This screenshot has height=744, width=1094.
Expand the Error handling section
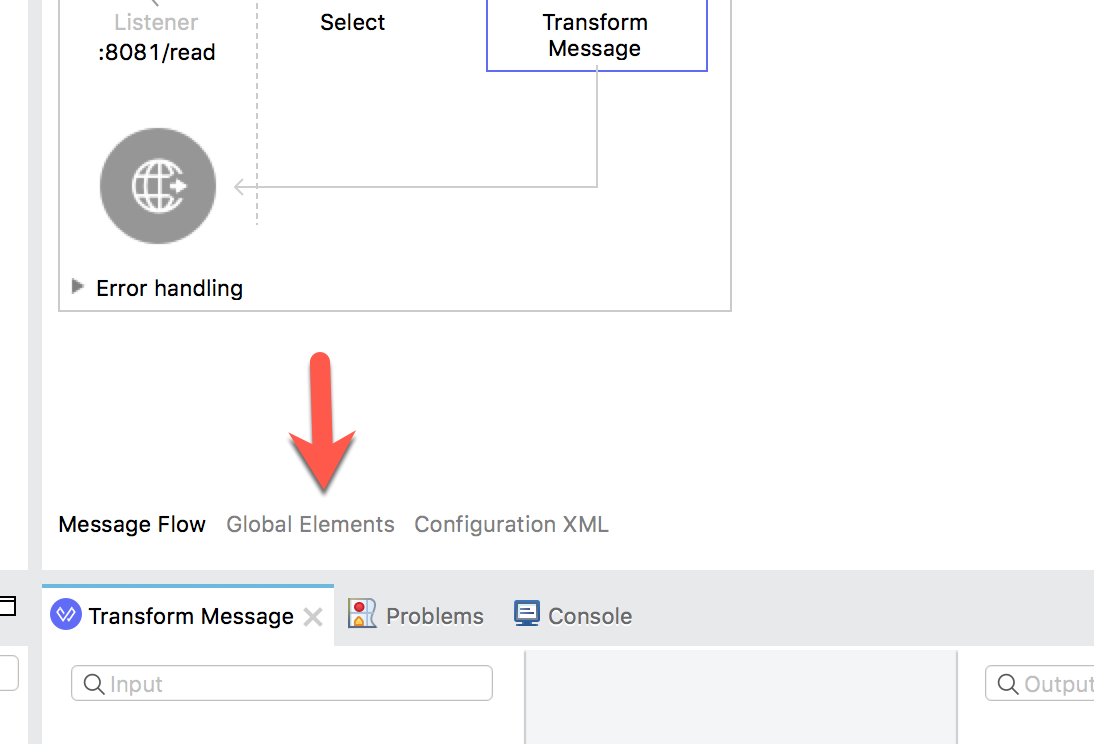click(x=78, y=288)
